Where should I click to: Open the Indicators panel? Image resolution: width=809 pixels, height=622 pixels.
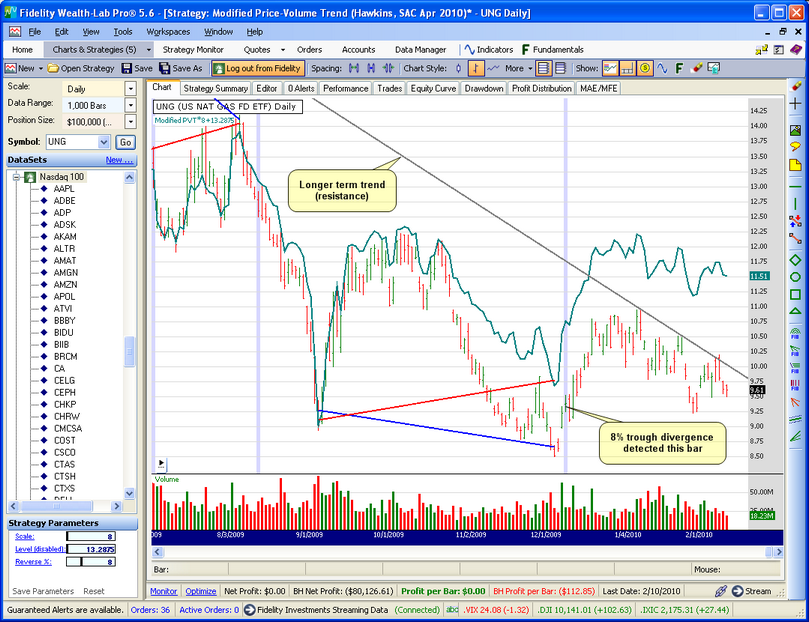coord(487,49)
